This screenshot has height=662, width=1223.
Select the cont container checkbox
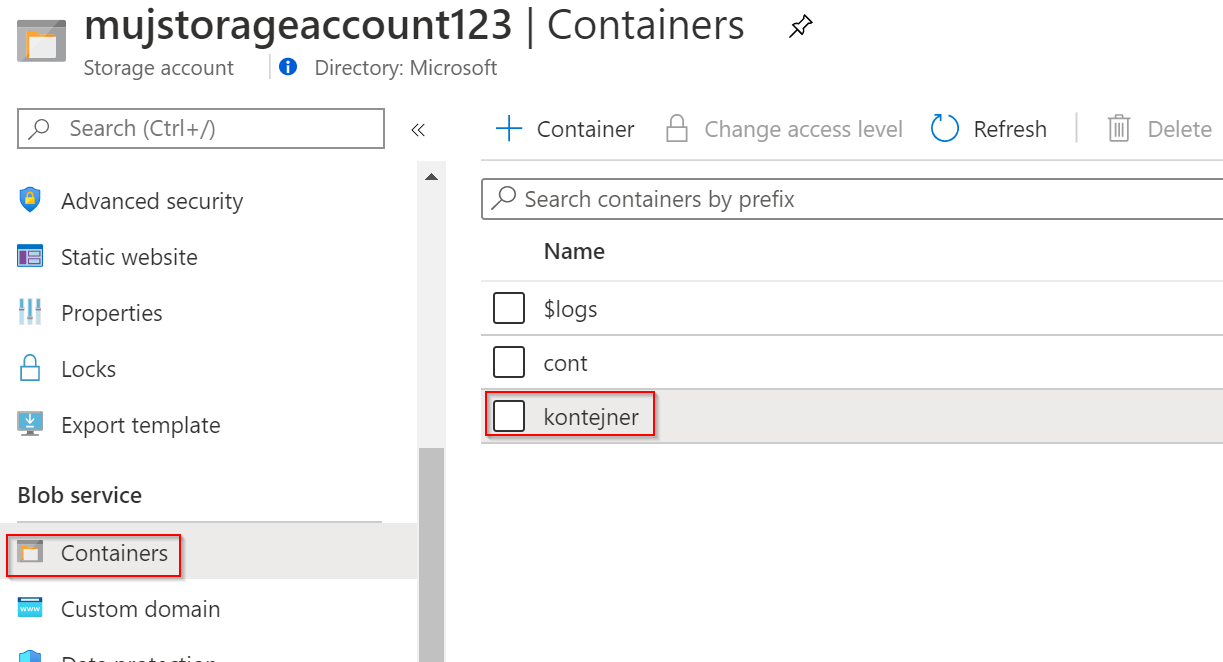(509, 362)
